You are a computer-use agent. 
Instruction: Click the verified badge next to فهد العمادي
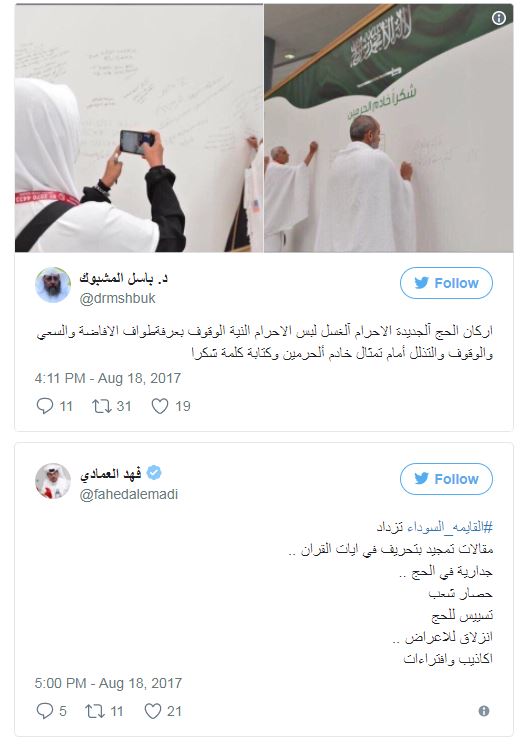[x=154, y=473]
